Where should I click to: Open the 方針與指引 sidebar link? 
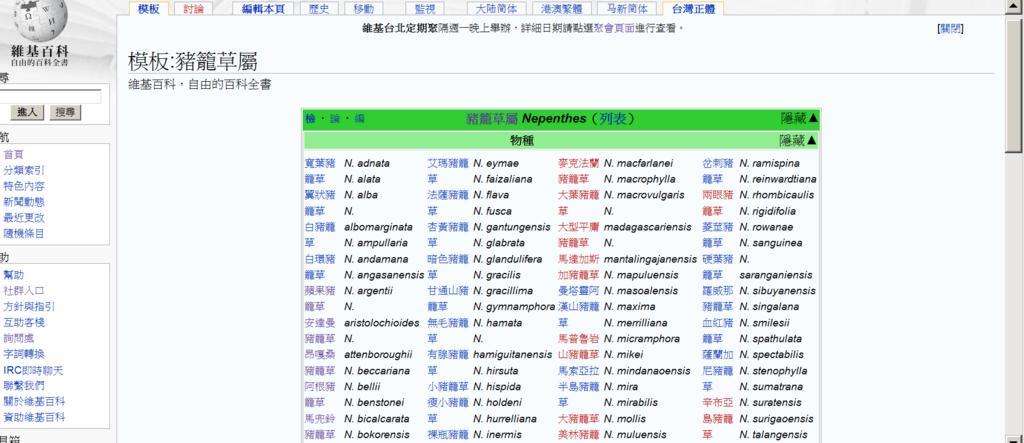[x=29, y=306]
